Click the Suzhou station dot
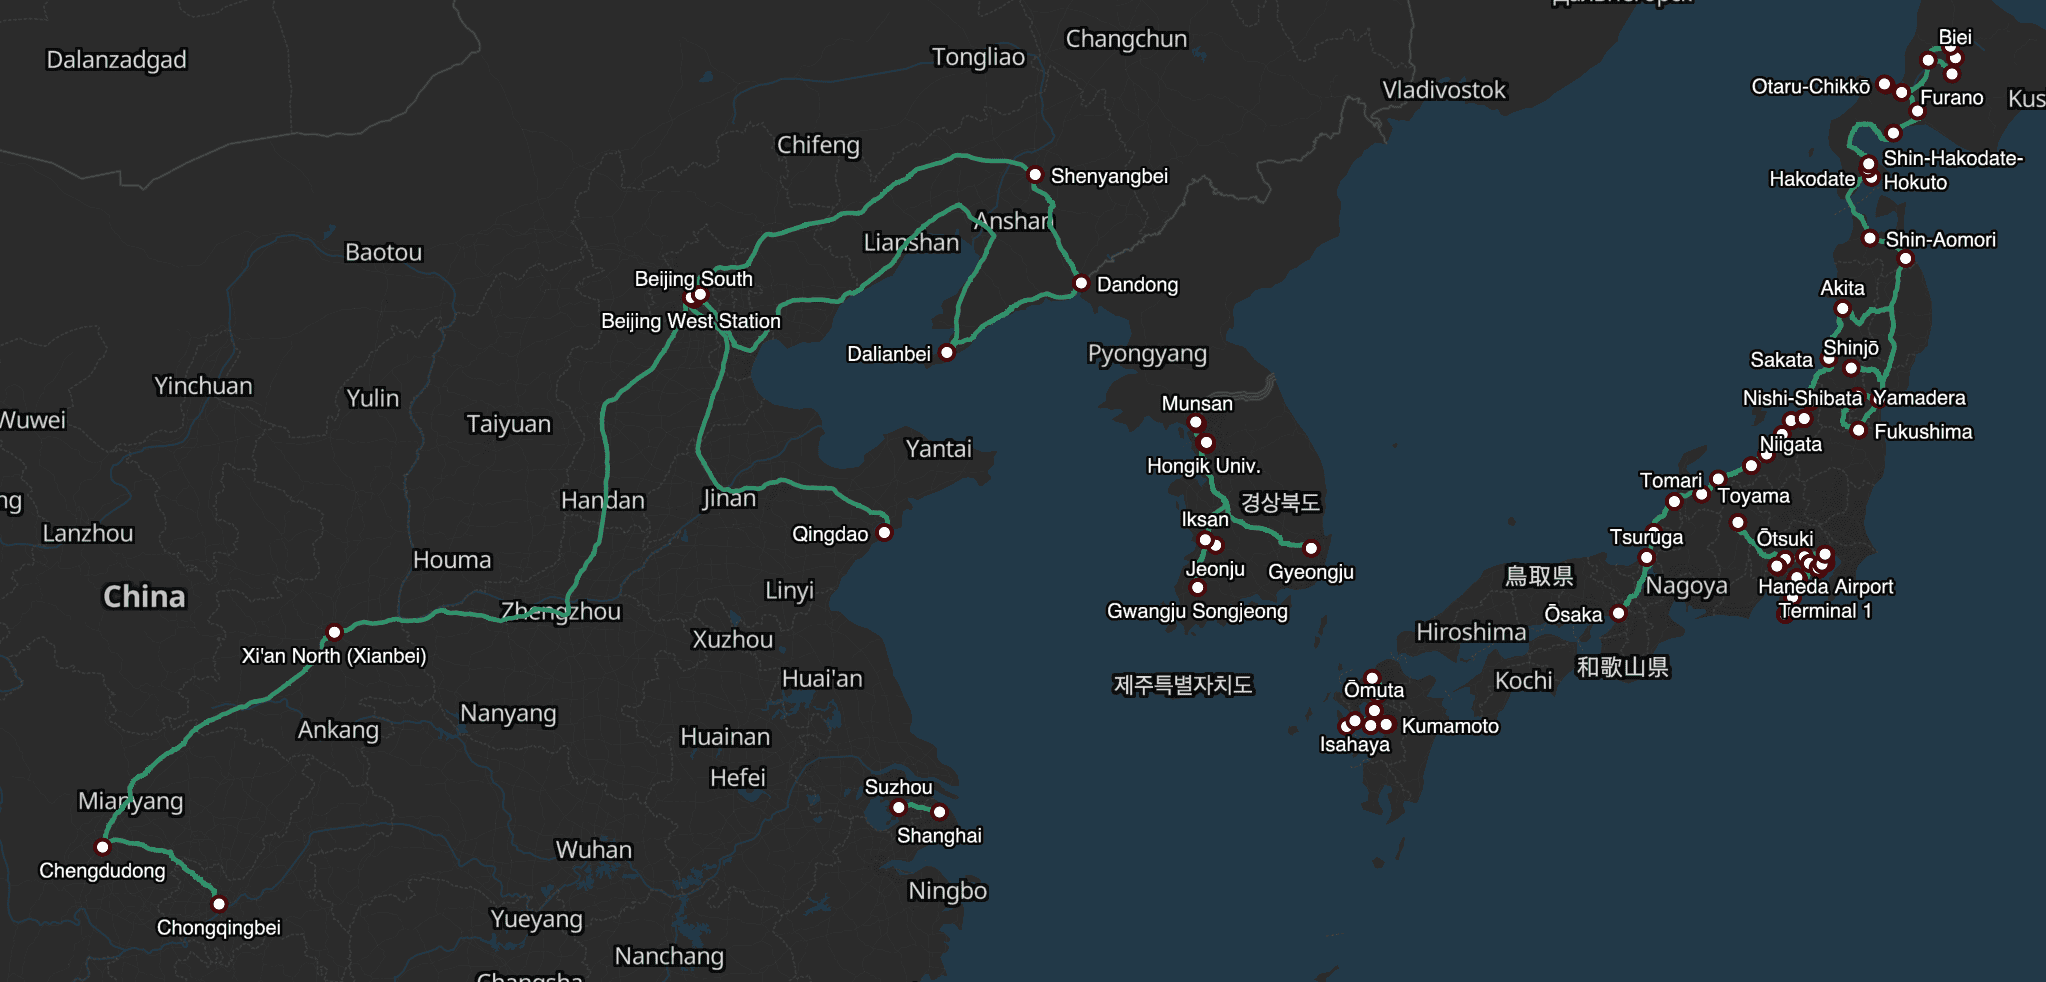 [x=898, y=808]
